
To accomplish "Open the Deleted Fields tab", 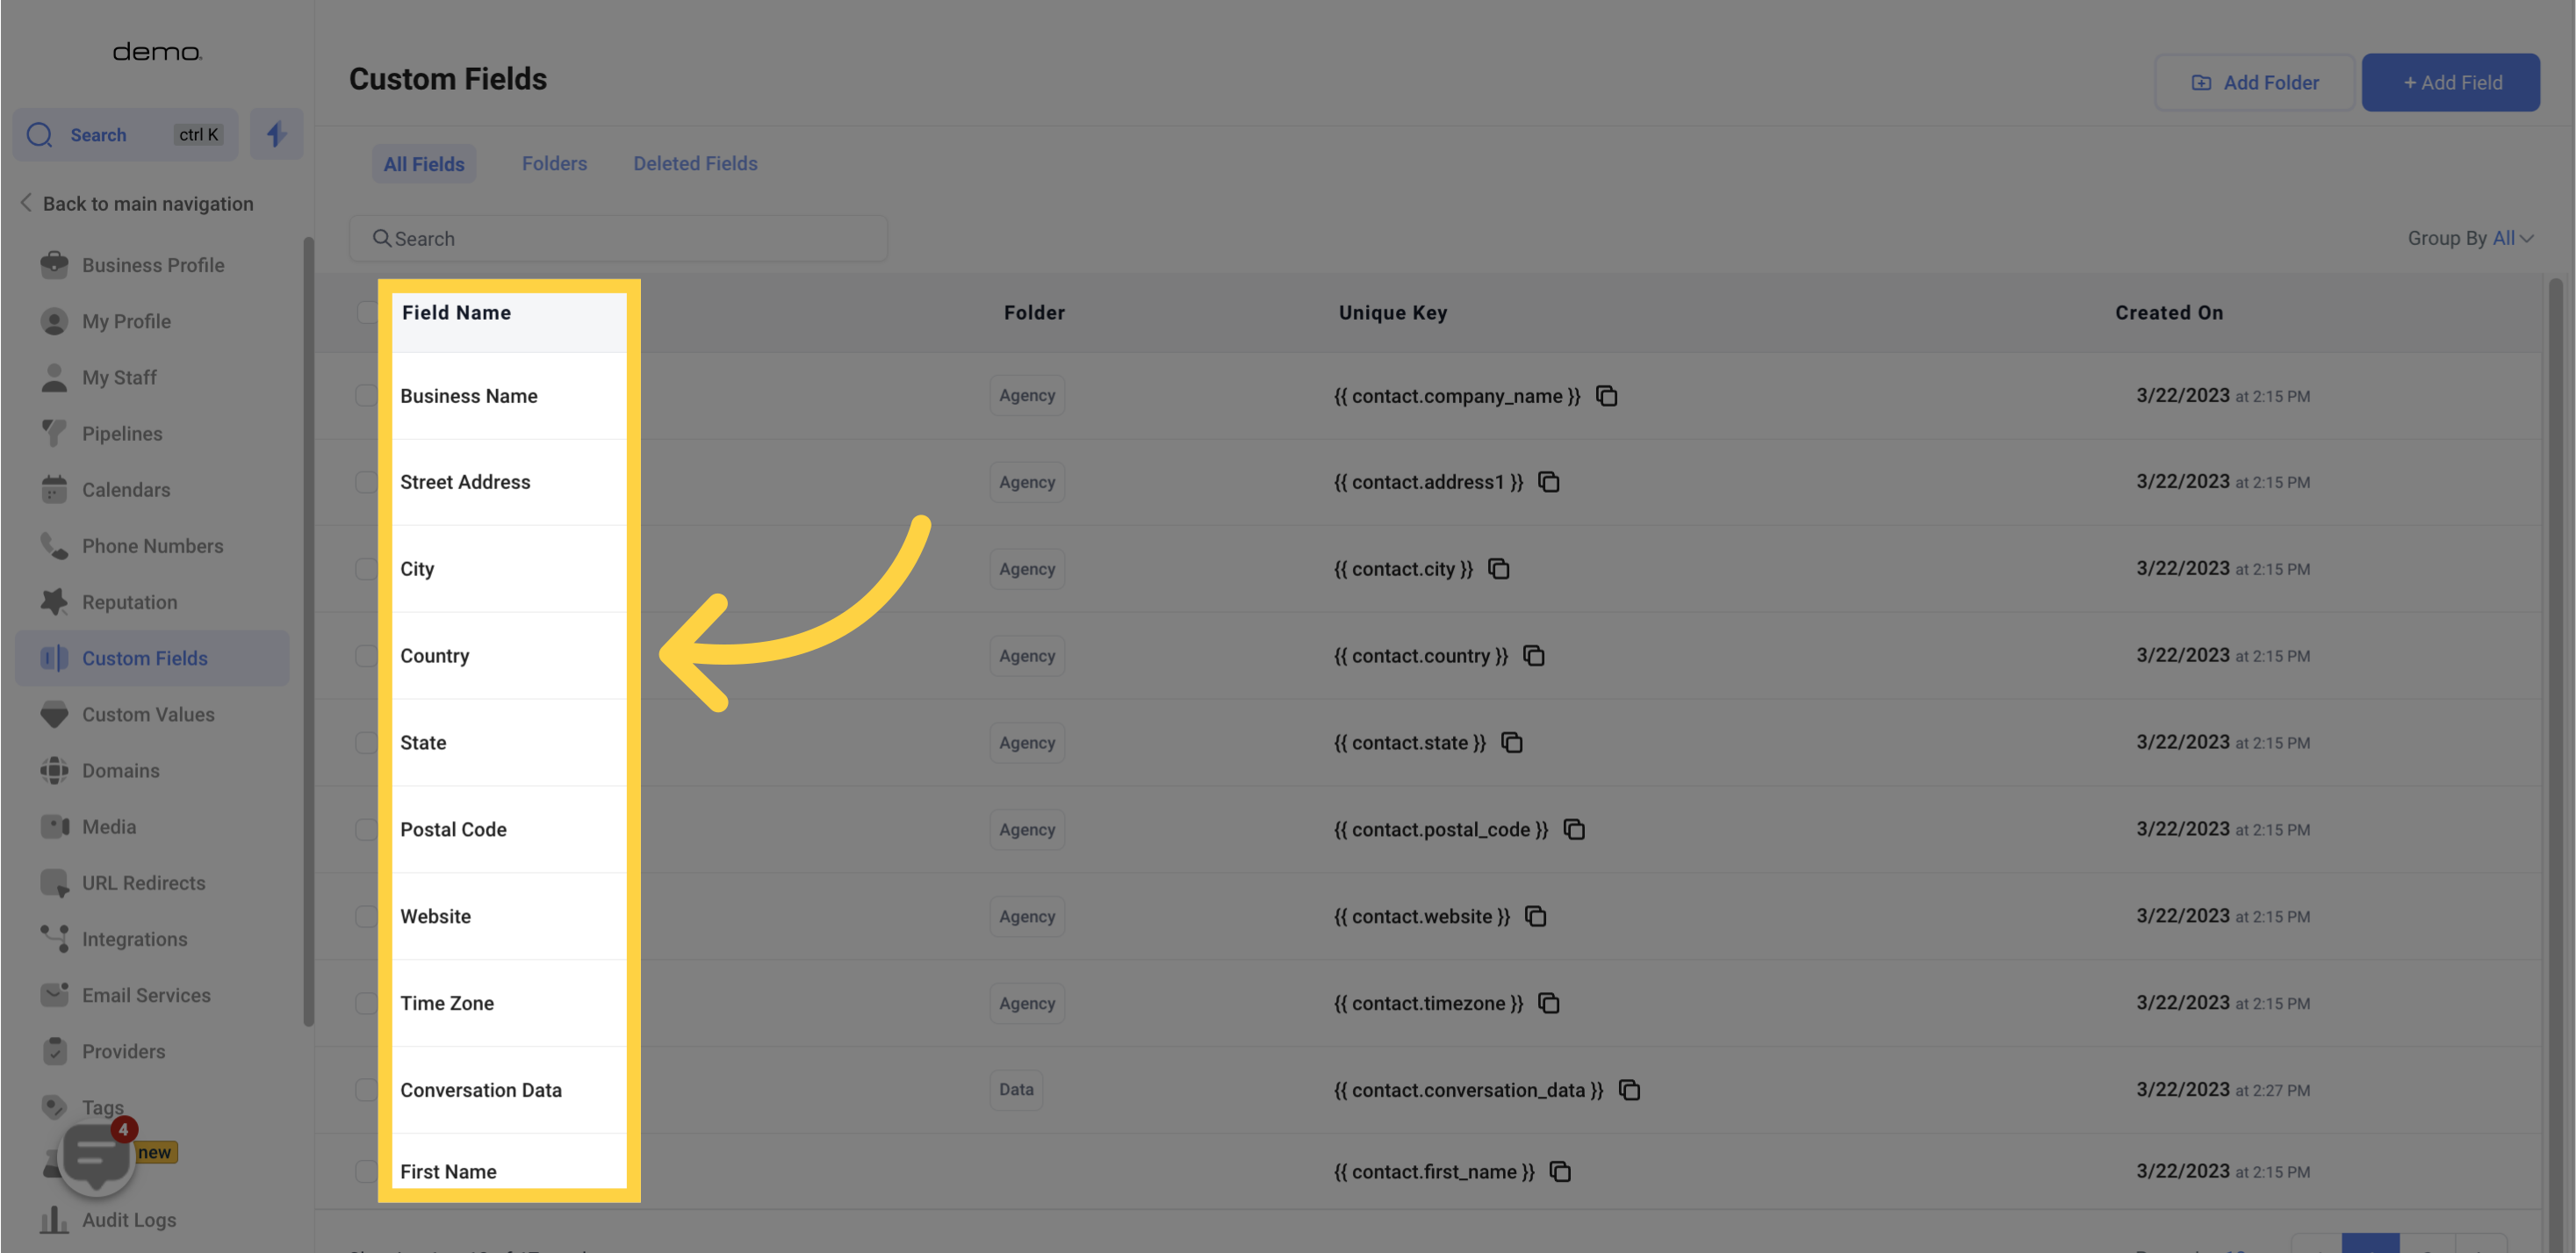I will click(695, 162).
